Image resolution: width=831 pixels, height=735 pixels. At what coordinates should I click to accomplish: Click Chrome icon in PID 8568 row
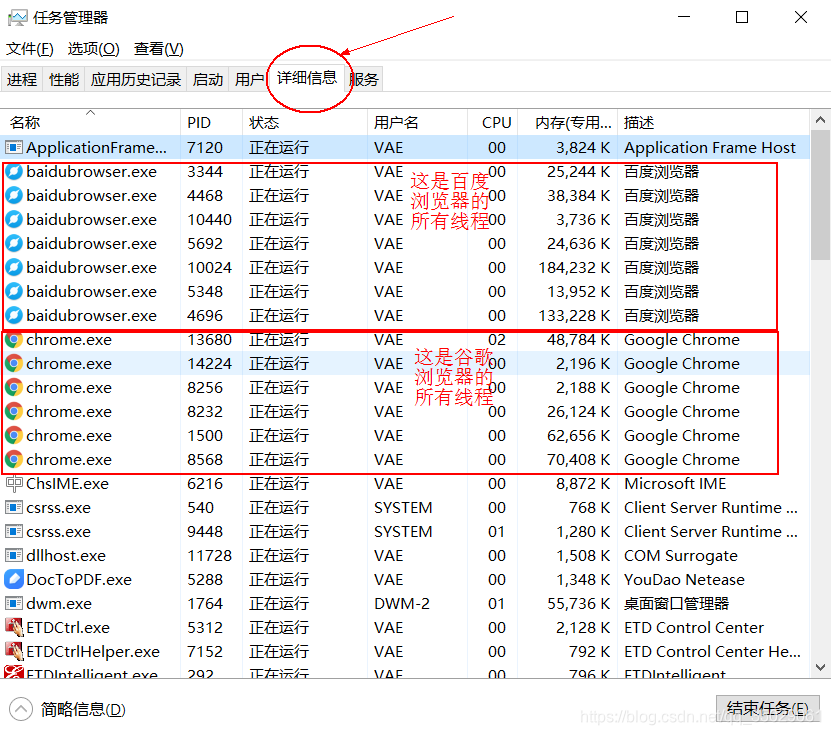(14, 459)
